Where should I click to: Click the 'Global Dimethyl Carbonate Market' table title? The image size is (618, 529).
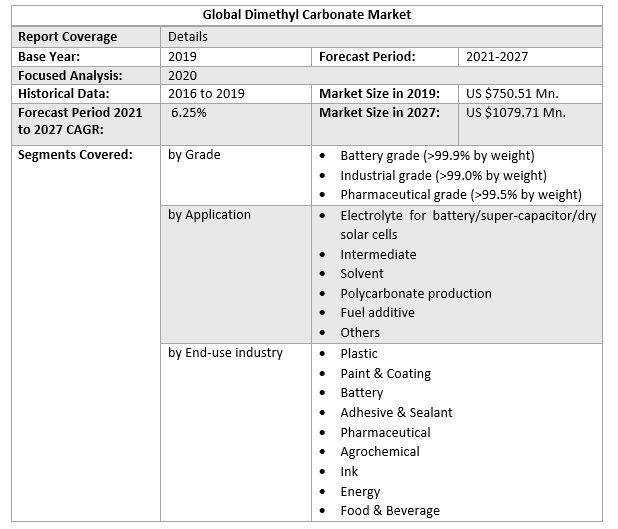[306, 15]
